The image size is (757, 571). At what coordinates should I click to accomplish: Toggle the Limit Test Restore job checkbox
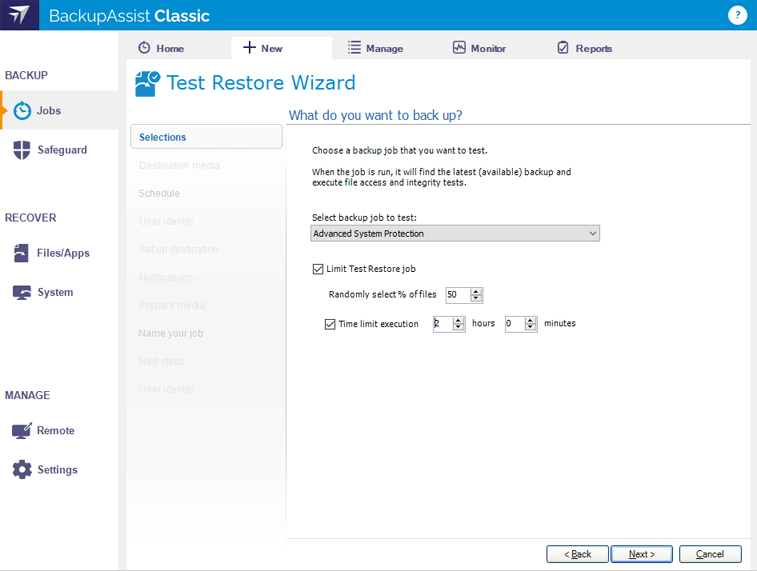318,269
